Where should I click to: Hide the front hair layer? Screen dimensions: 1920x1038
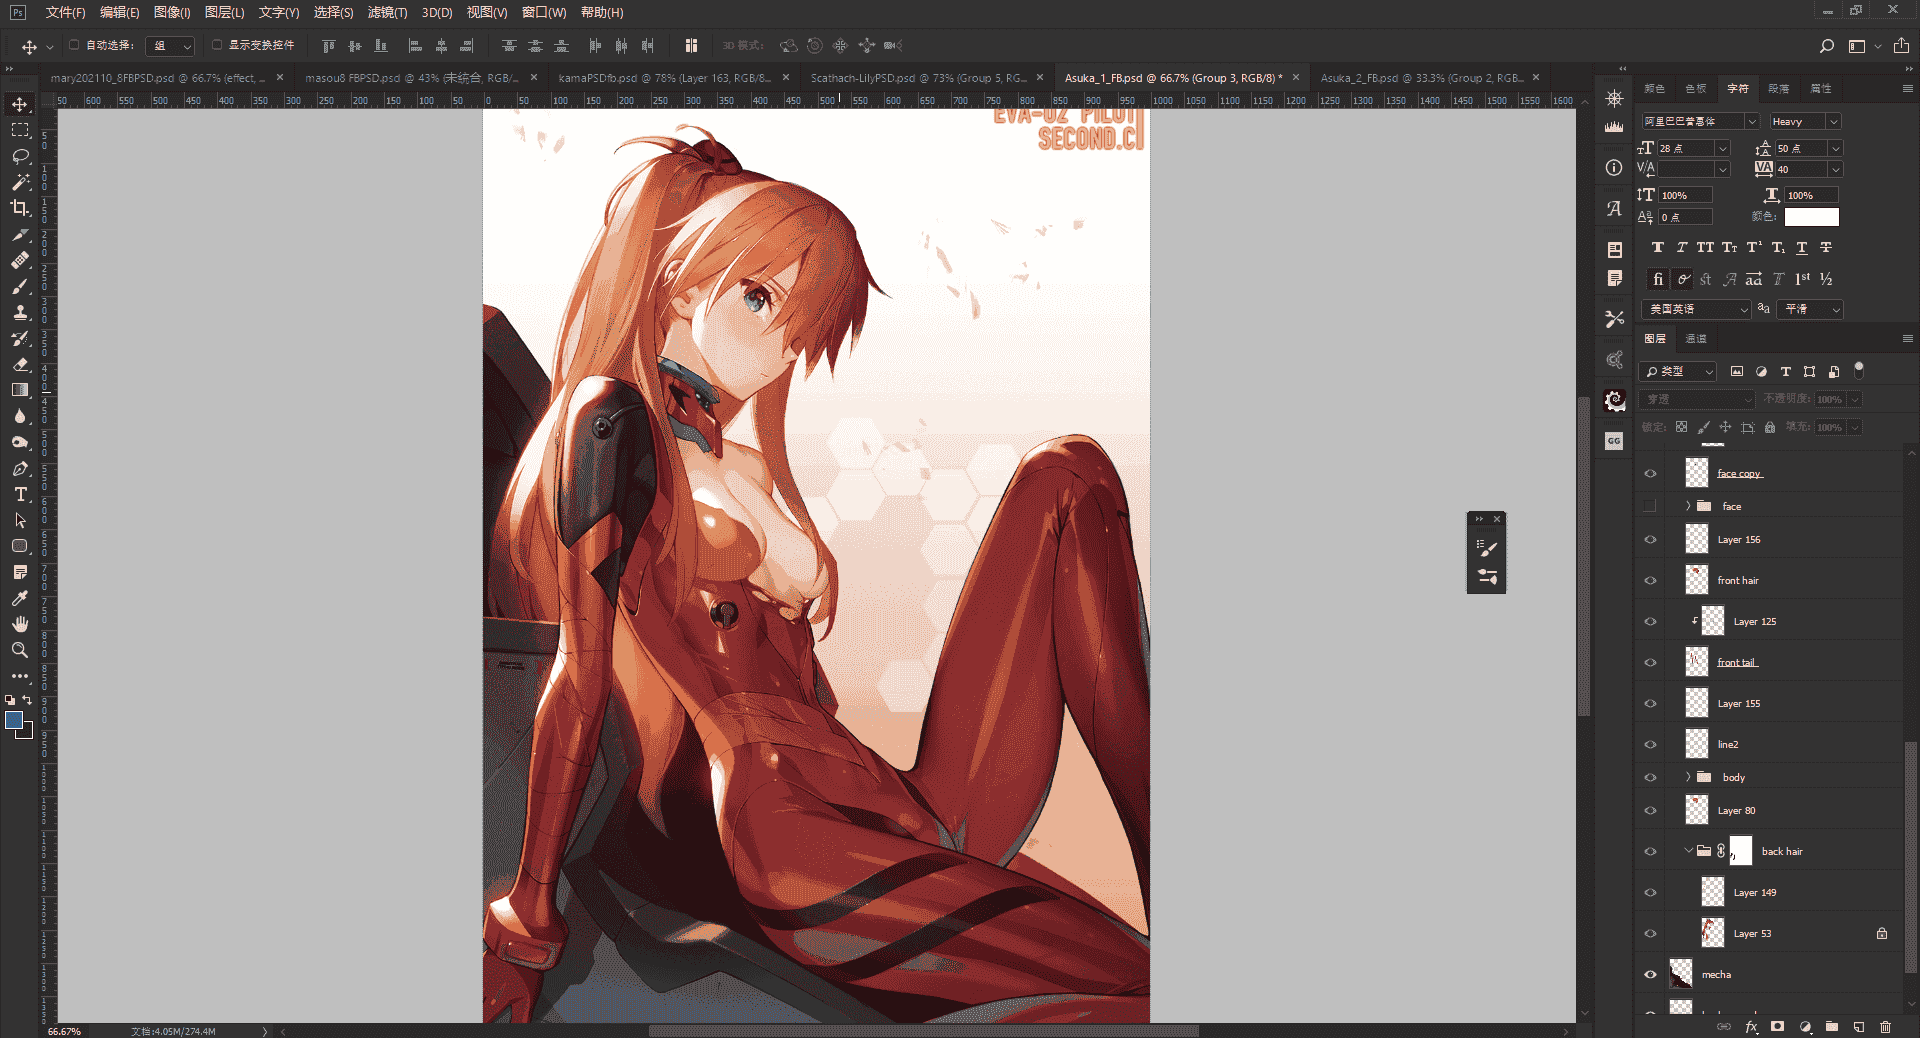click(1650, 580)
